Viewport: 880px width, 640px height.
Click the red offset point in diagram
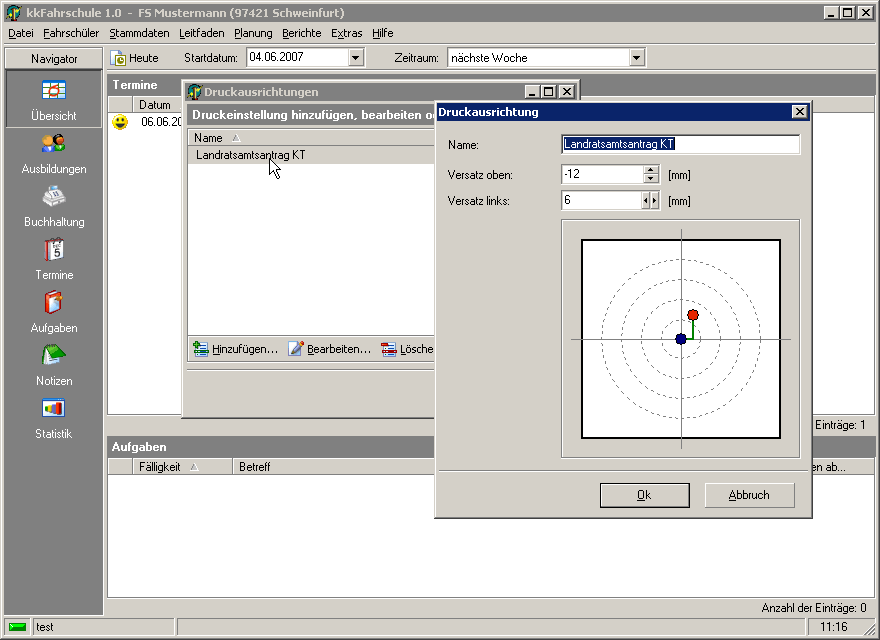tap(693, 315)
